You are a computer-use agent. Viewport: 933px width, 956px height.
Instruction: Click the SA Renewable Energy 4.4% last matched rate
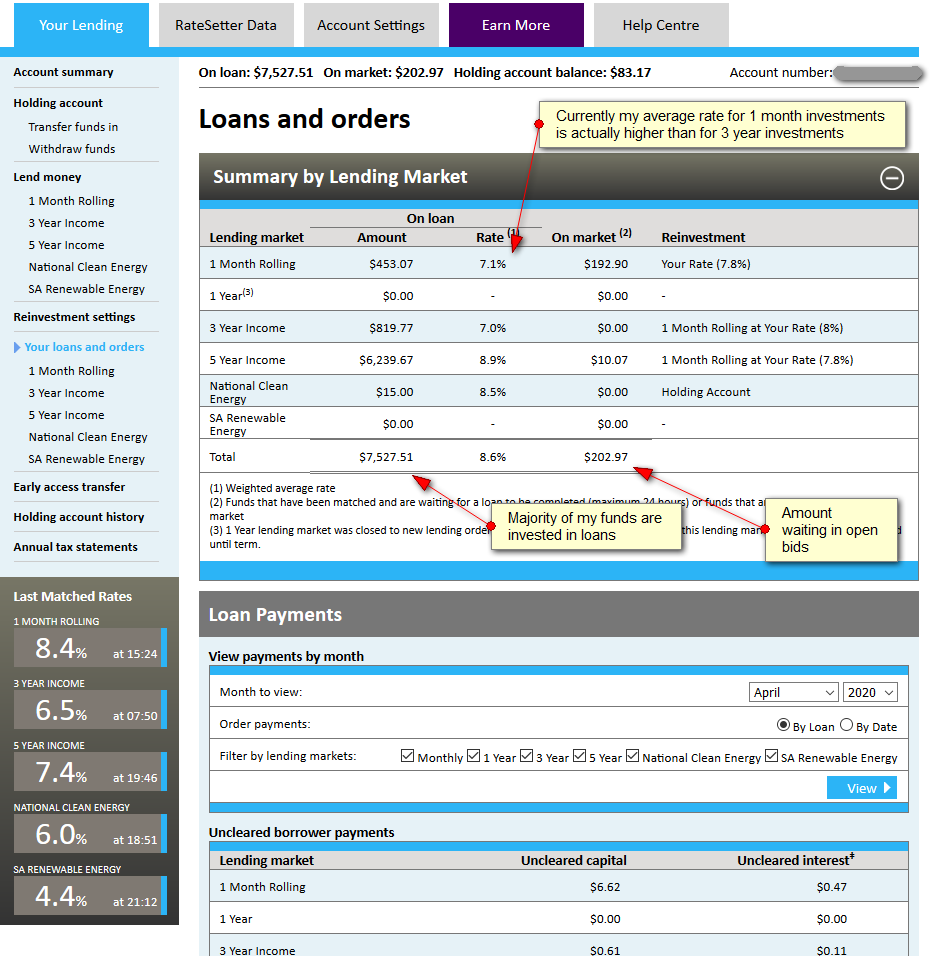pos(90,896)
